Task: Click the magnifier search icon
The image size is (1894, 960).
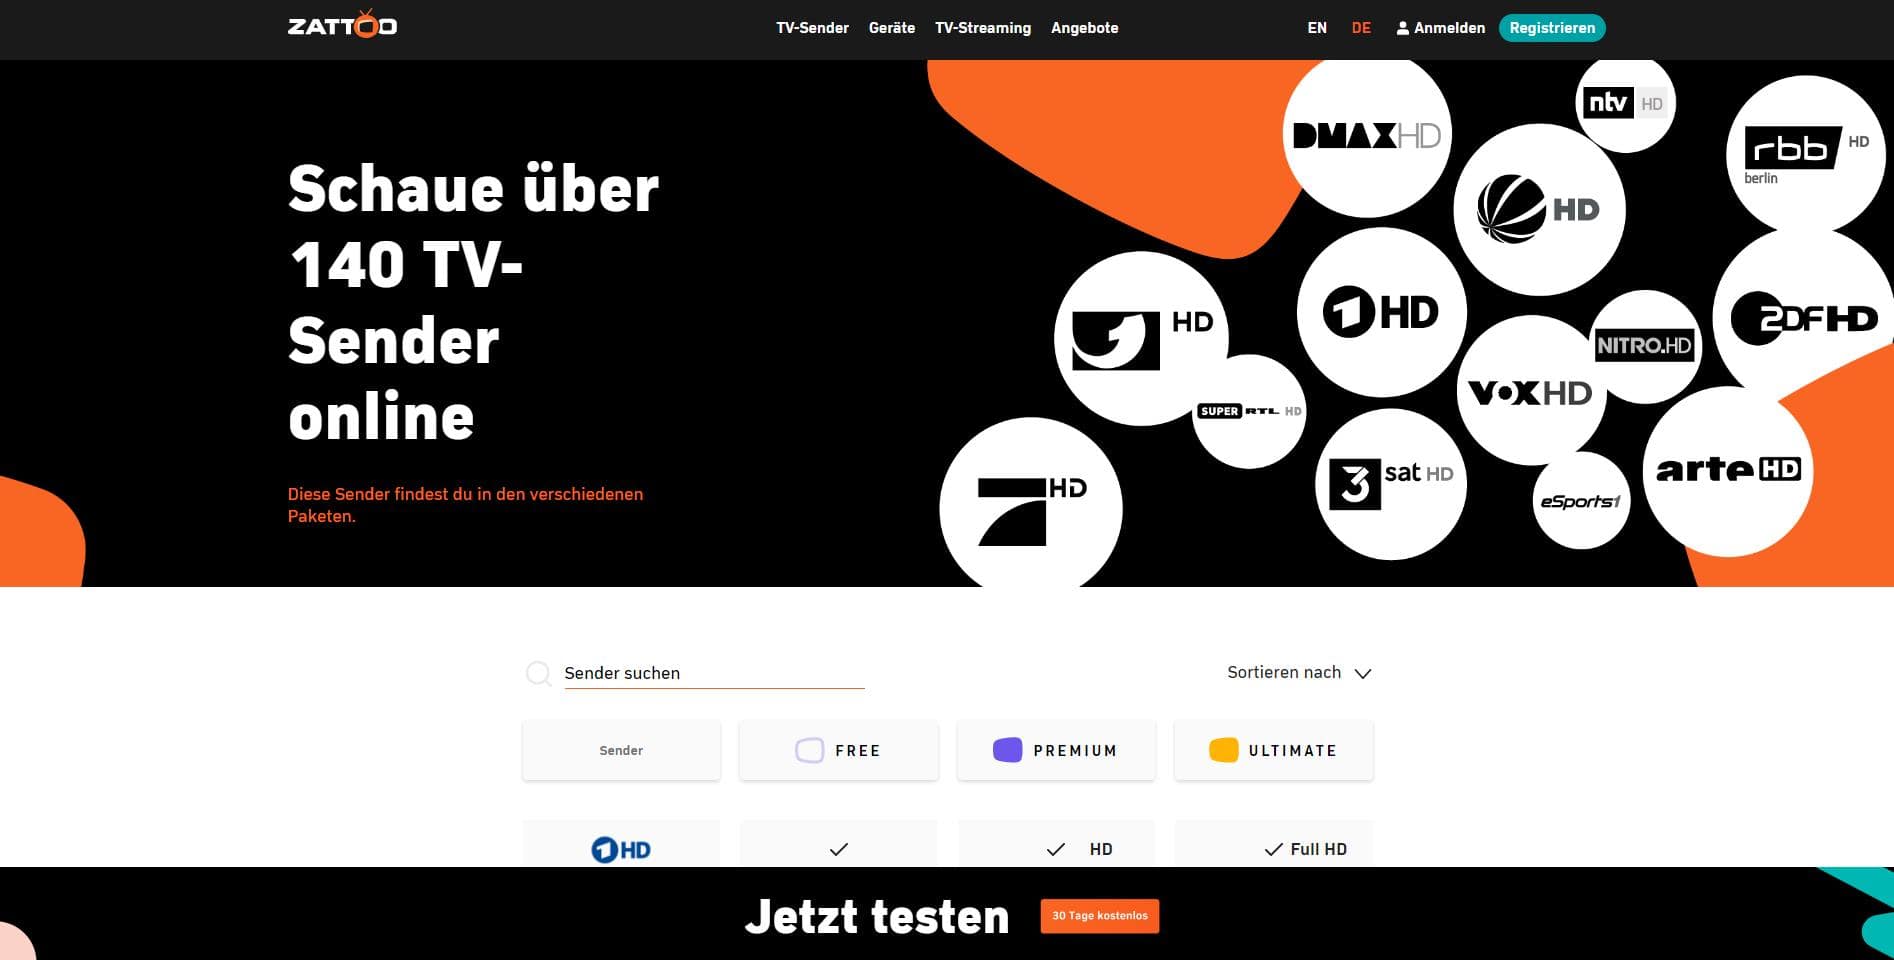Action: click(538, 673)
